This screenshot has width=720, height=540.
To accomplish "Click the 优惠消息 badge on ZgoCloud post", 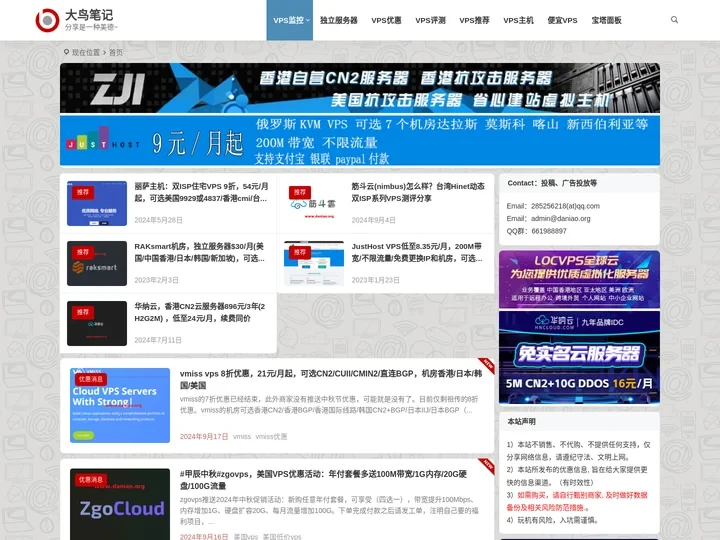I will point(91,479).
